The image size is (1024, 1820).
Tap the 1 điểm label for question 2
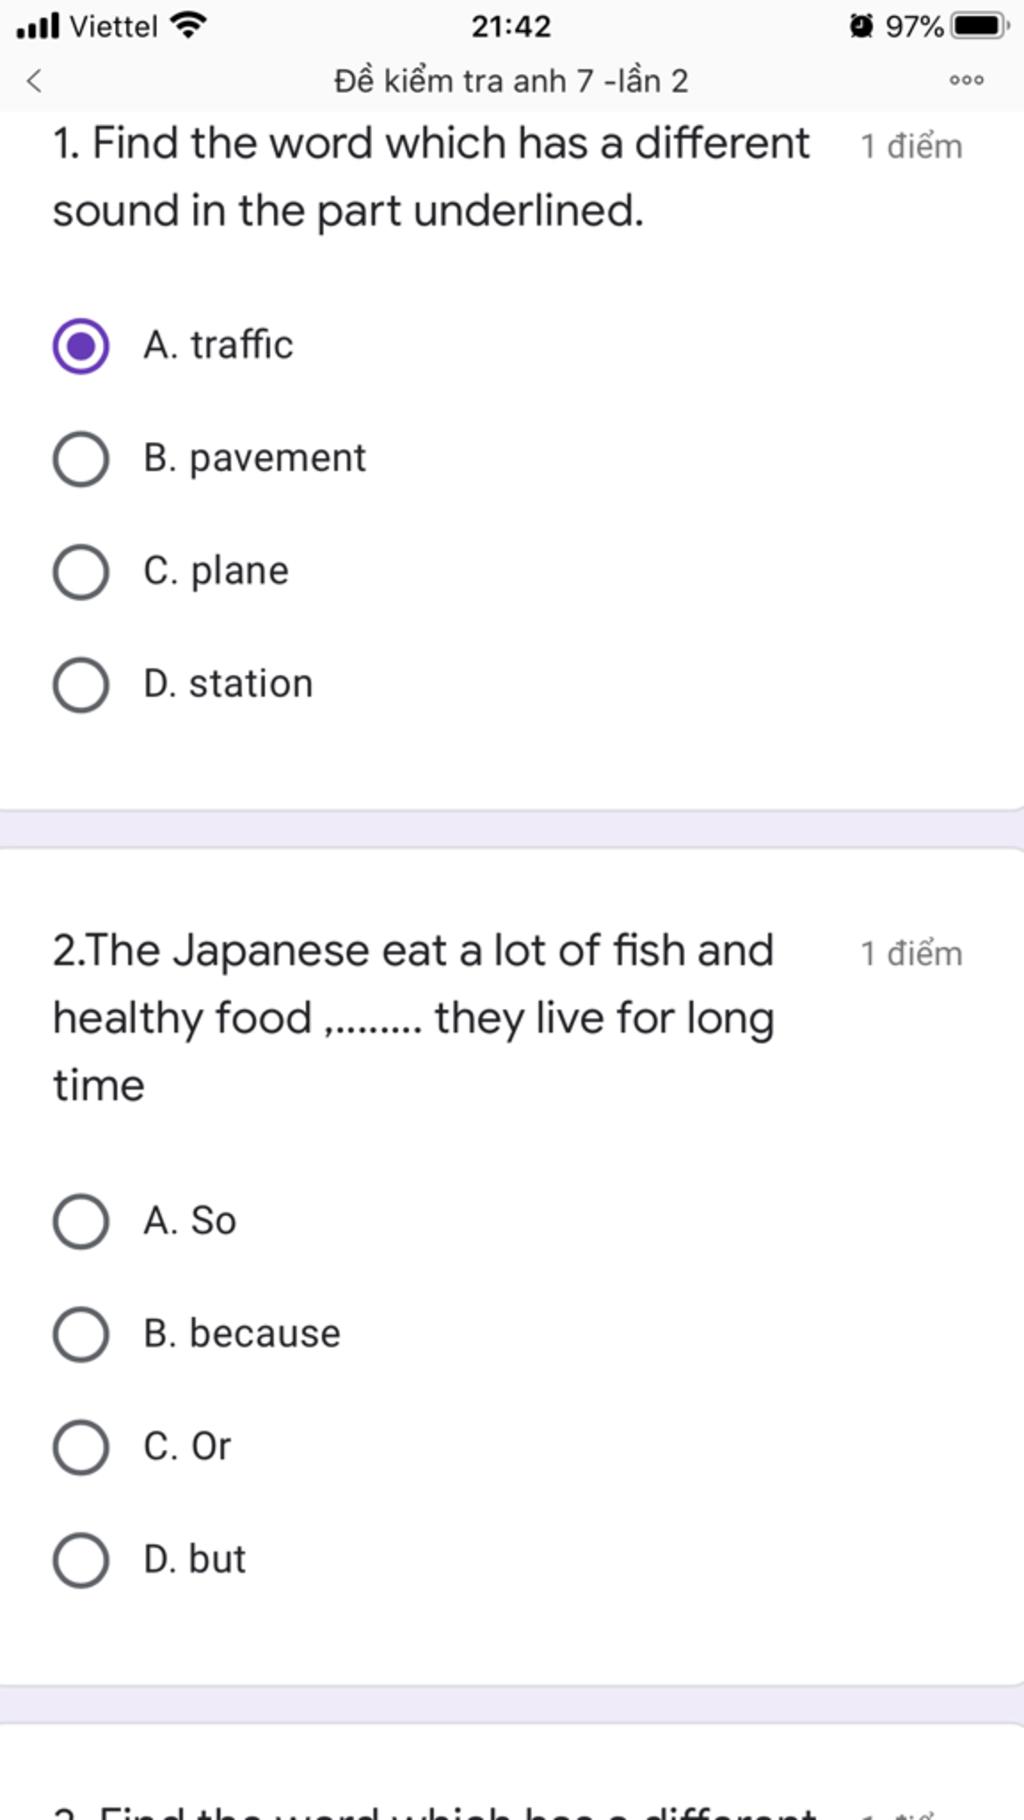pos(911,953)
